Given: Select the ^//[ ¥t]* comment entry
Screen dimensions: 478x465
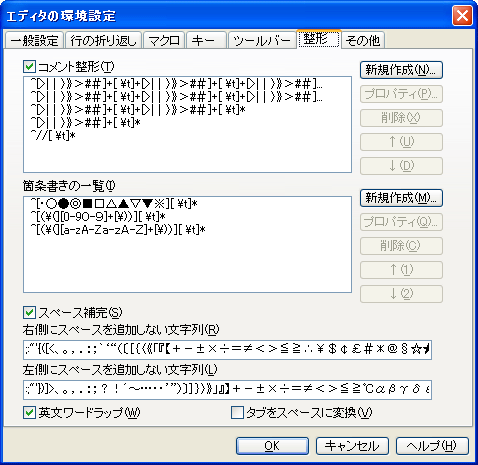Looking at the screenshot, I should tap(53, 136).
